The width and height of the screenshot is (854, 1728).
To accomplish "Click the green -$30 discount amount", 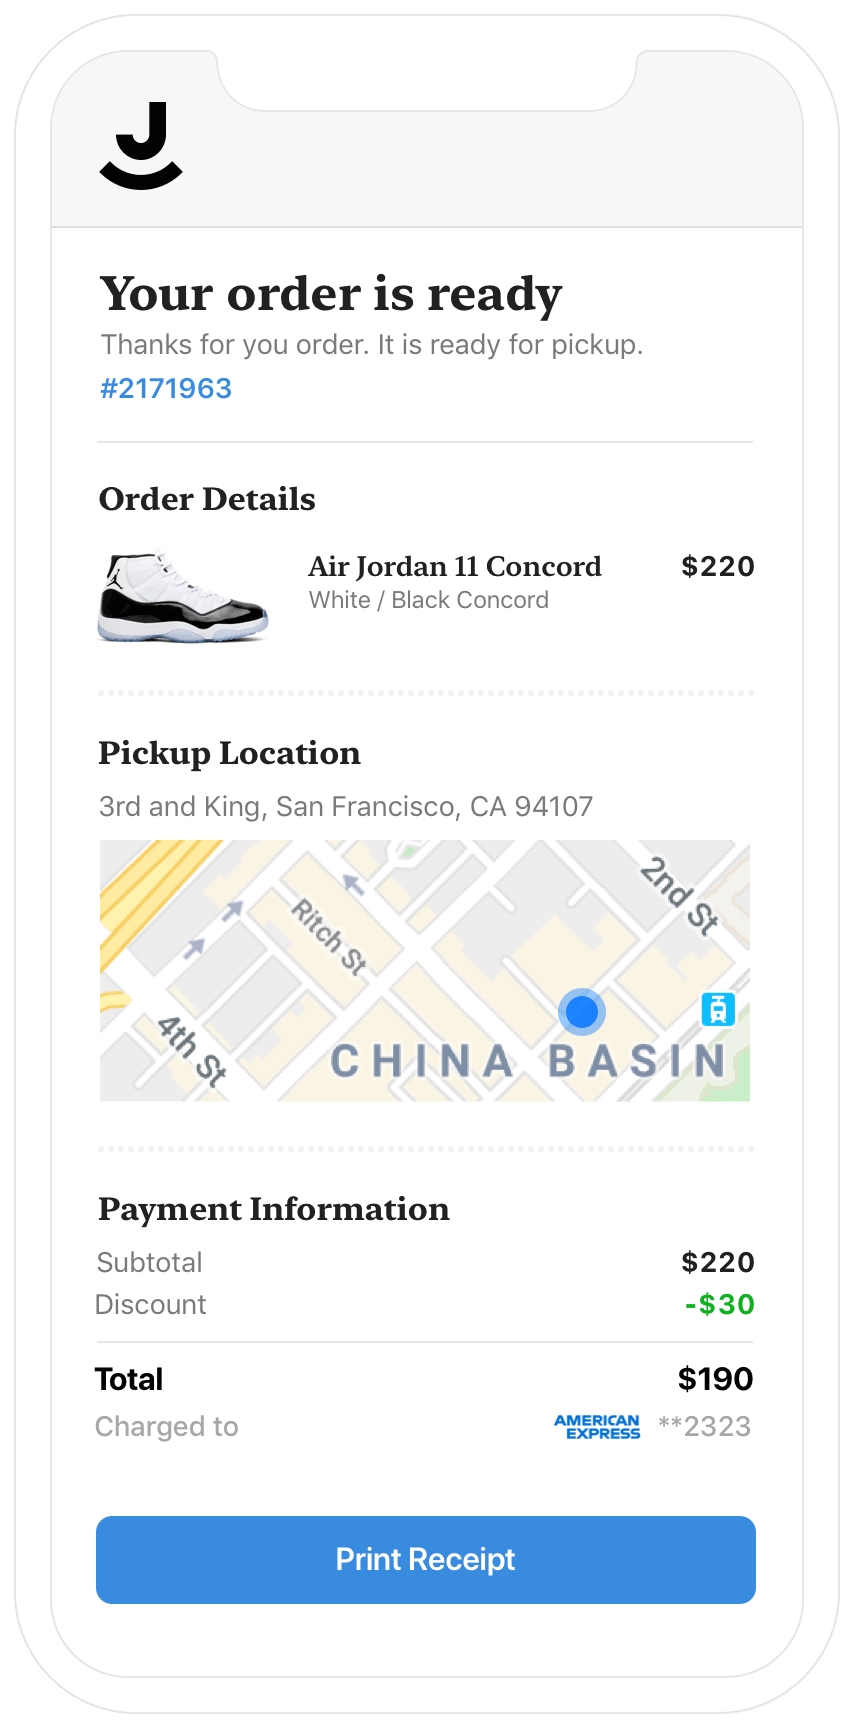I will tap(719, 1304).
